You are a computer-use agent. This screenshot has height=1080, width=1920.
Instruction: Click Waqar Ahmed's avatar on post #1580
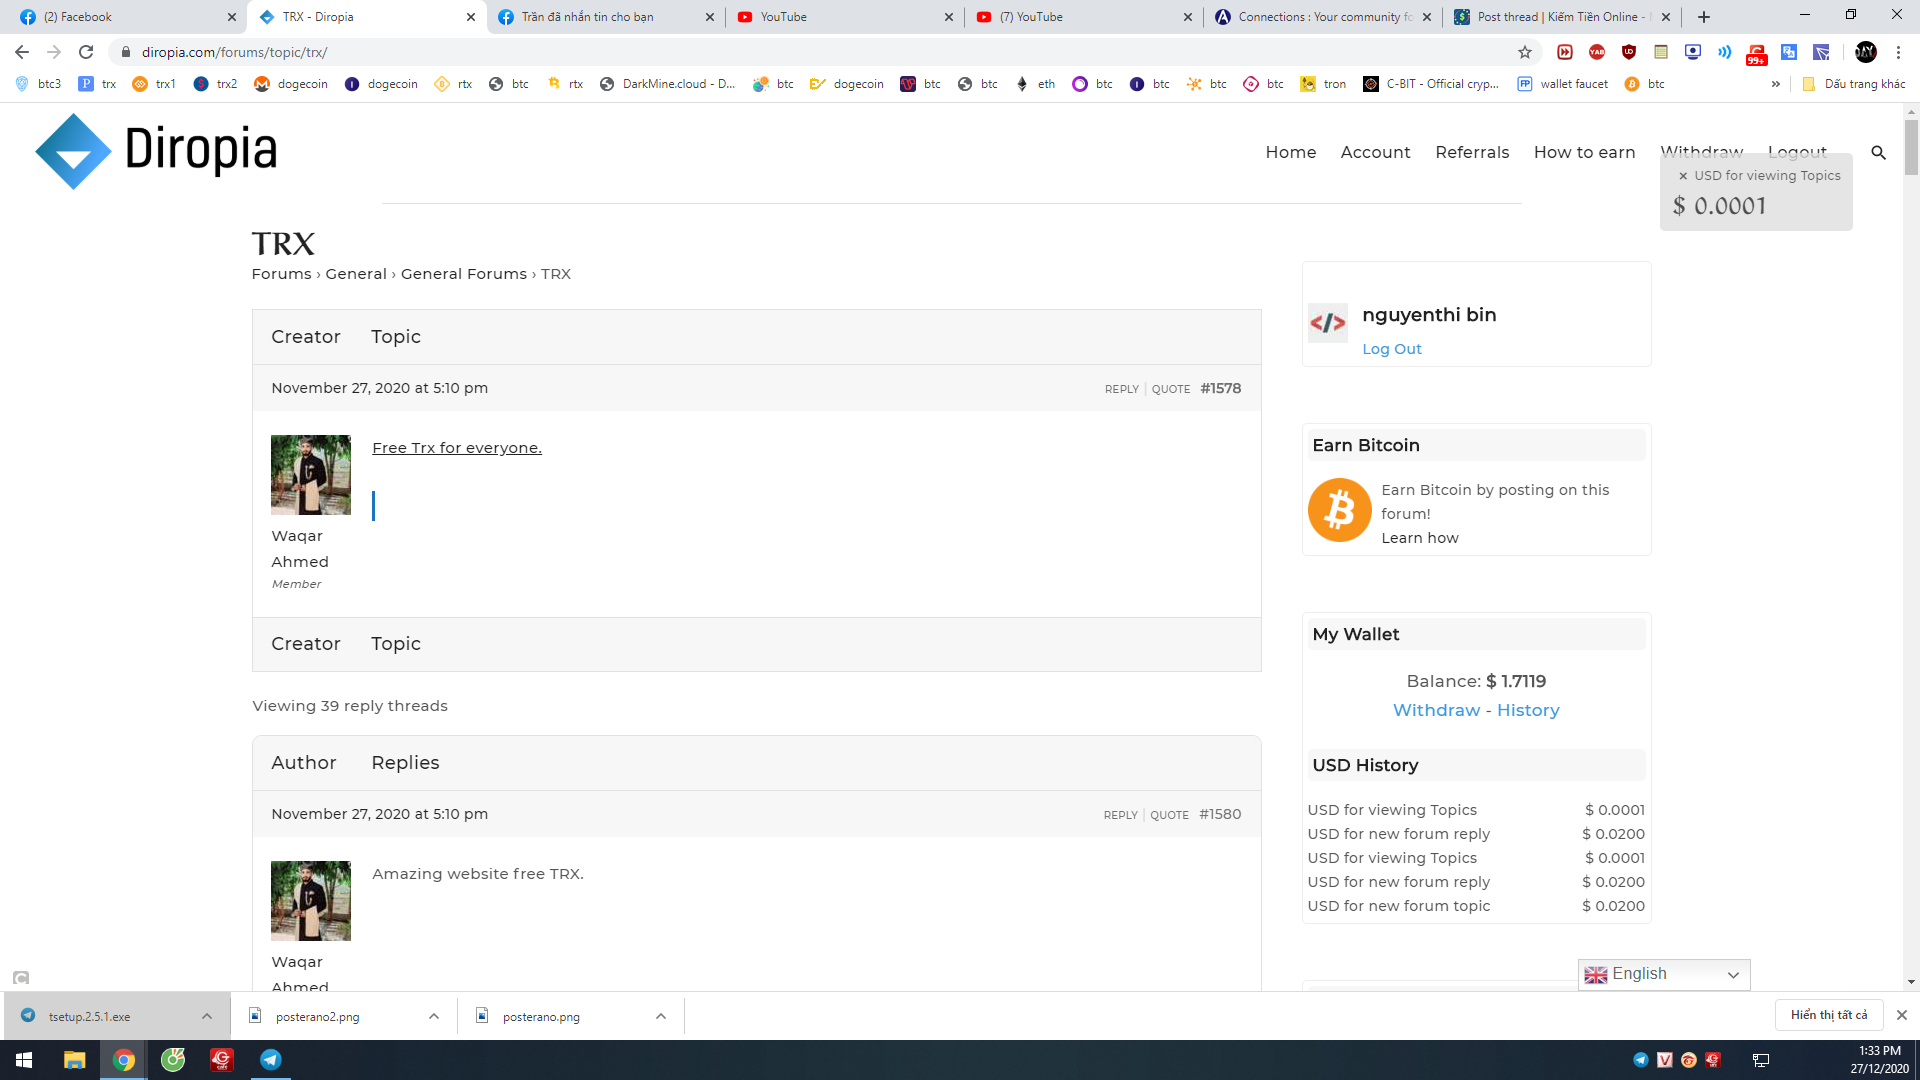pyautogui.click(x=311, y=901)
